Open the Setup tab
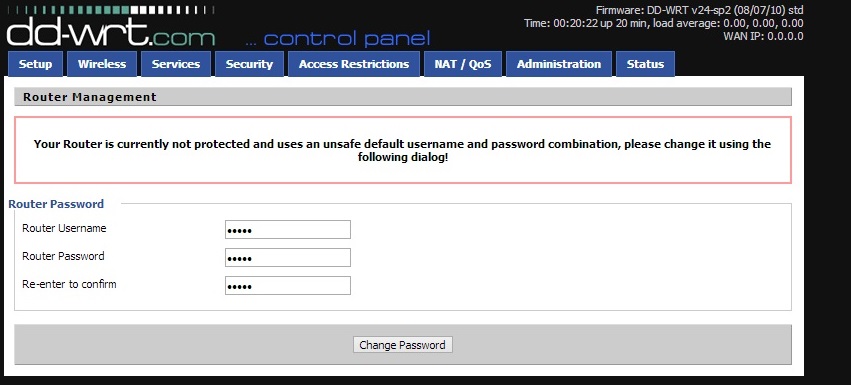Image resolution: width=851 pixels, height=385 pixels. click(35, 64)
